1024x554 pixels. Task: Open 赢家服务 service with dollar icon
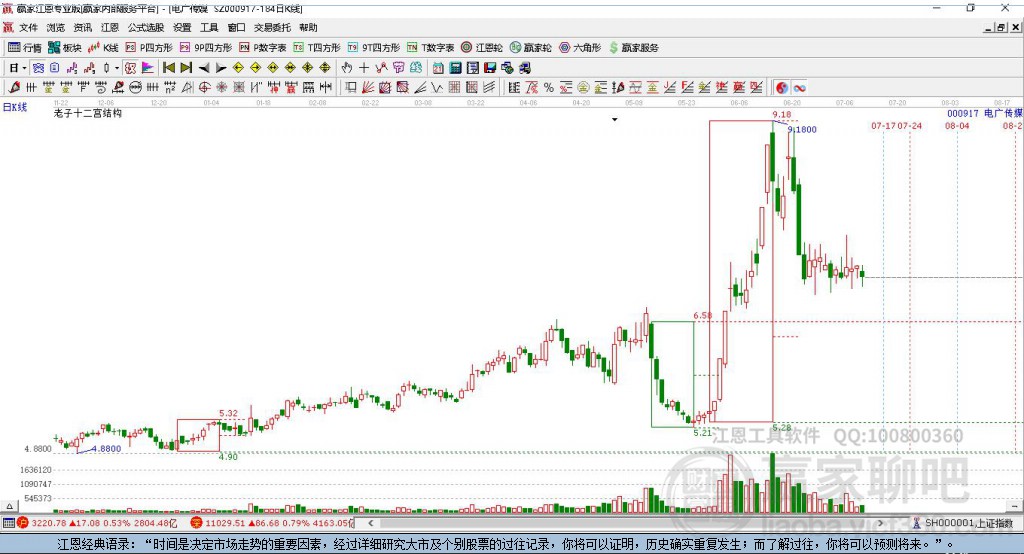pyautogui.click(x=633, y=48)
